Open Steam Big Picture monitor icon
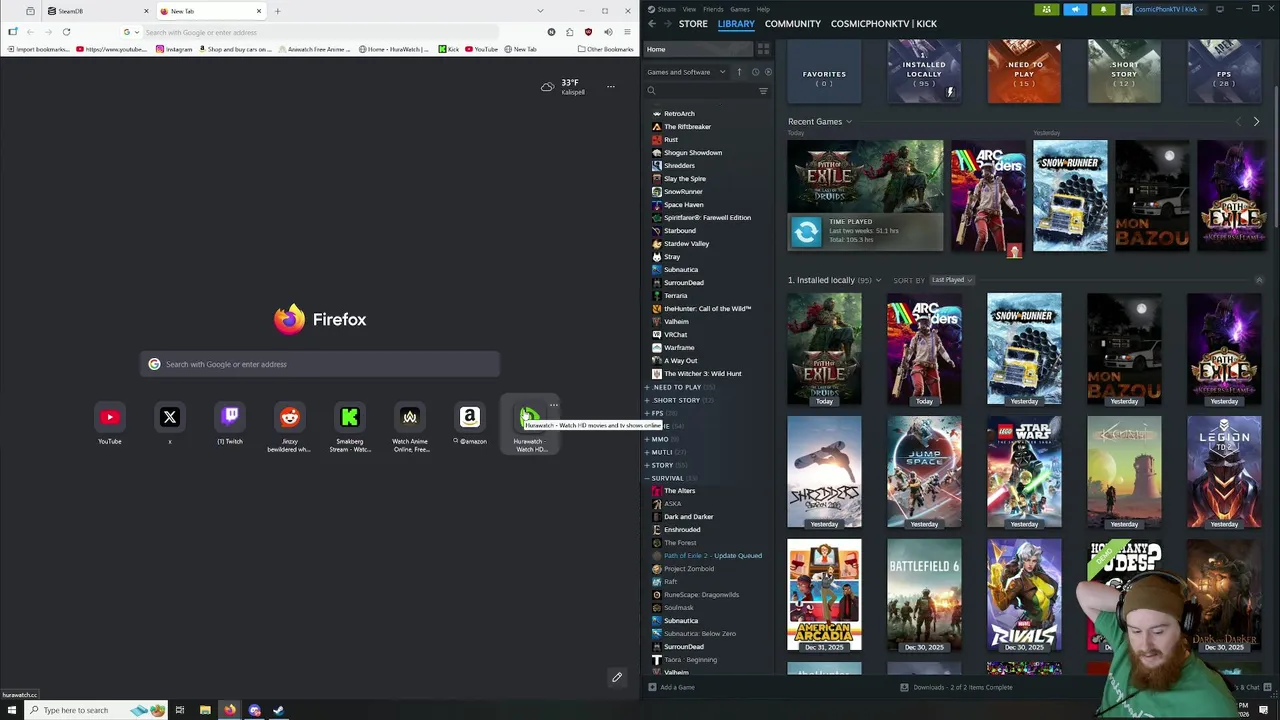 pyautogui.click(x=1220, y=9)
